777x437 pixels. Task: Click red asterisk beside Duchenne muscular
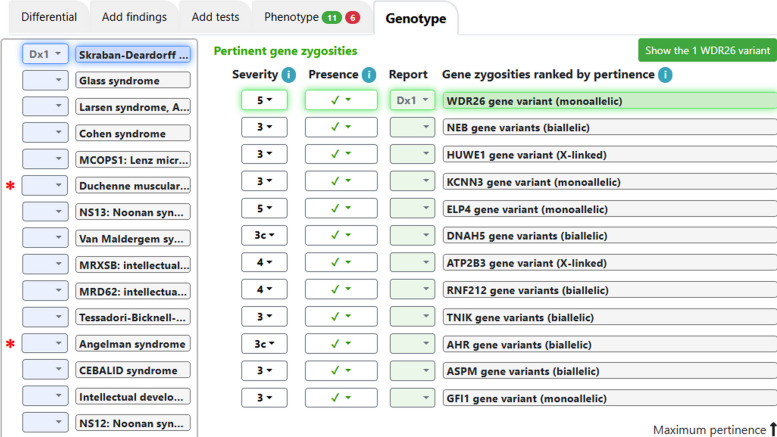(x=10, y=186)
